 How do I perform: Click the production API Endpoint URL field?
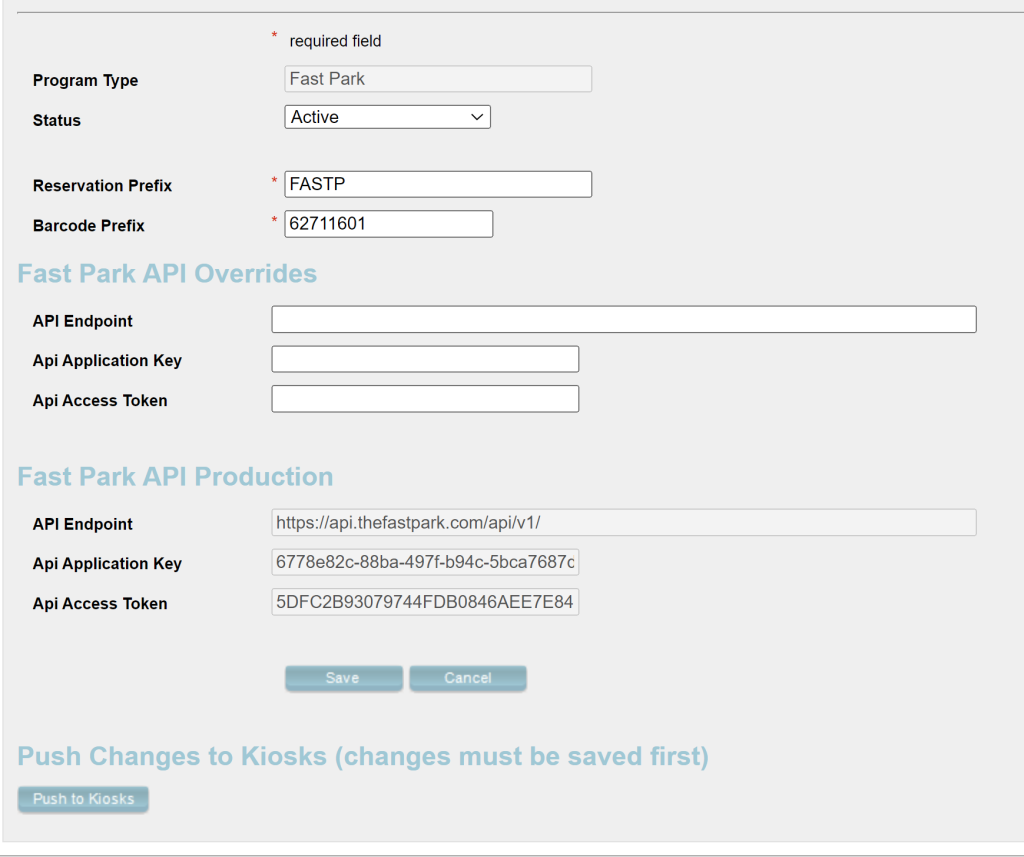[624, 523]
